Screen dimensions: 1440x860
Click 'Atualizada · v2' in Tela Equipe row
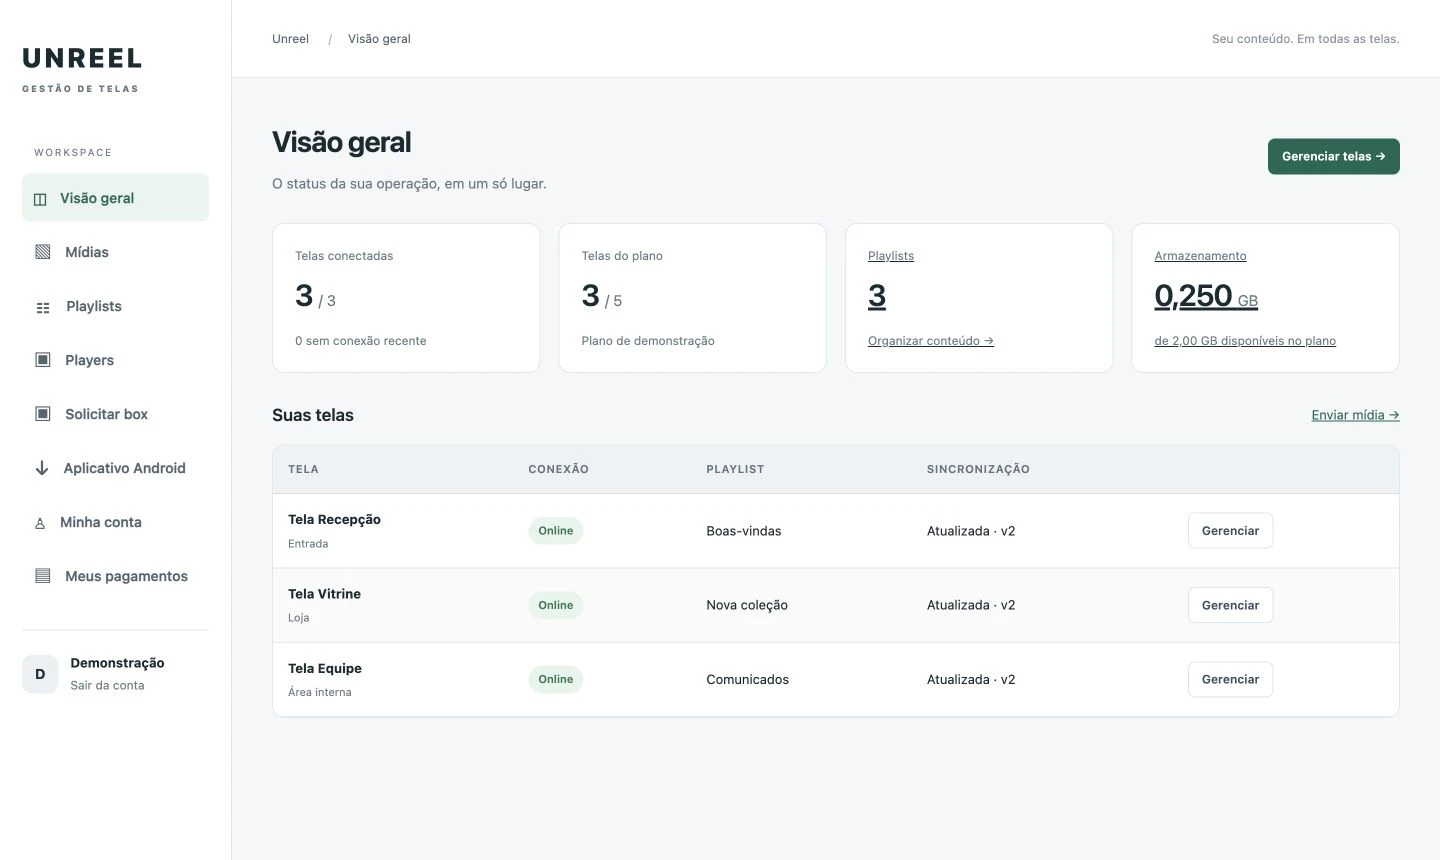[971, 679]
